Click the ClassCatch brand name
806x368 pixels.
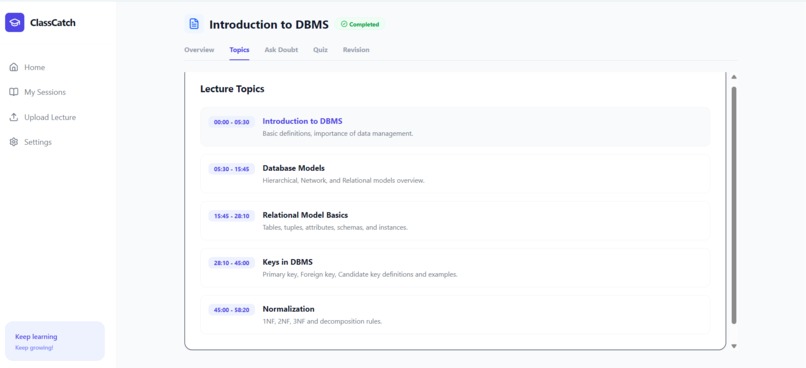click(52, 23)
